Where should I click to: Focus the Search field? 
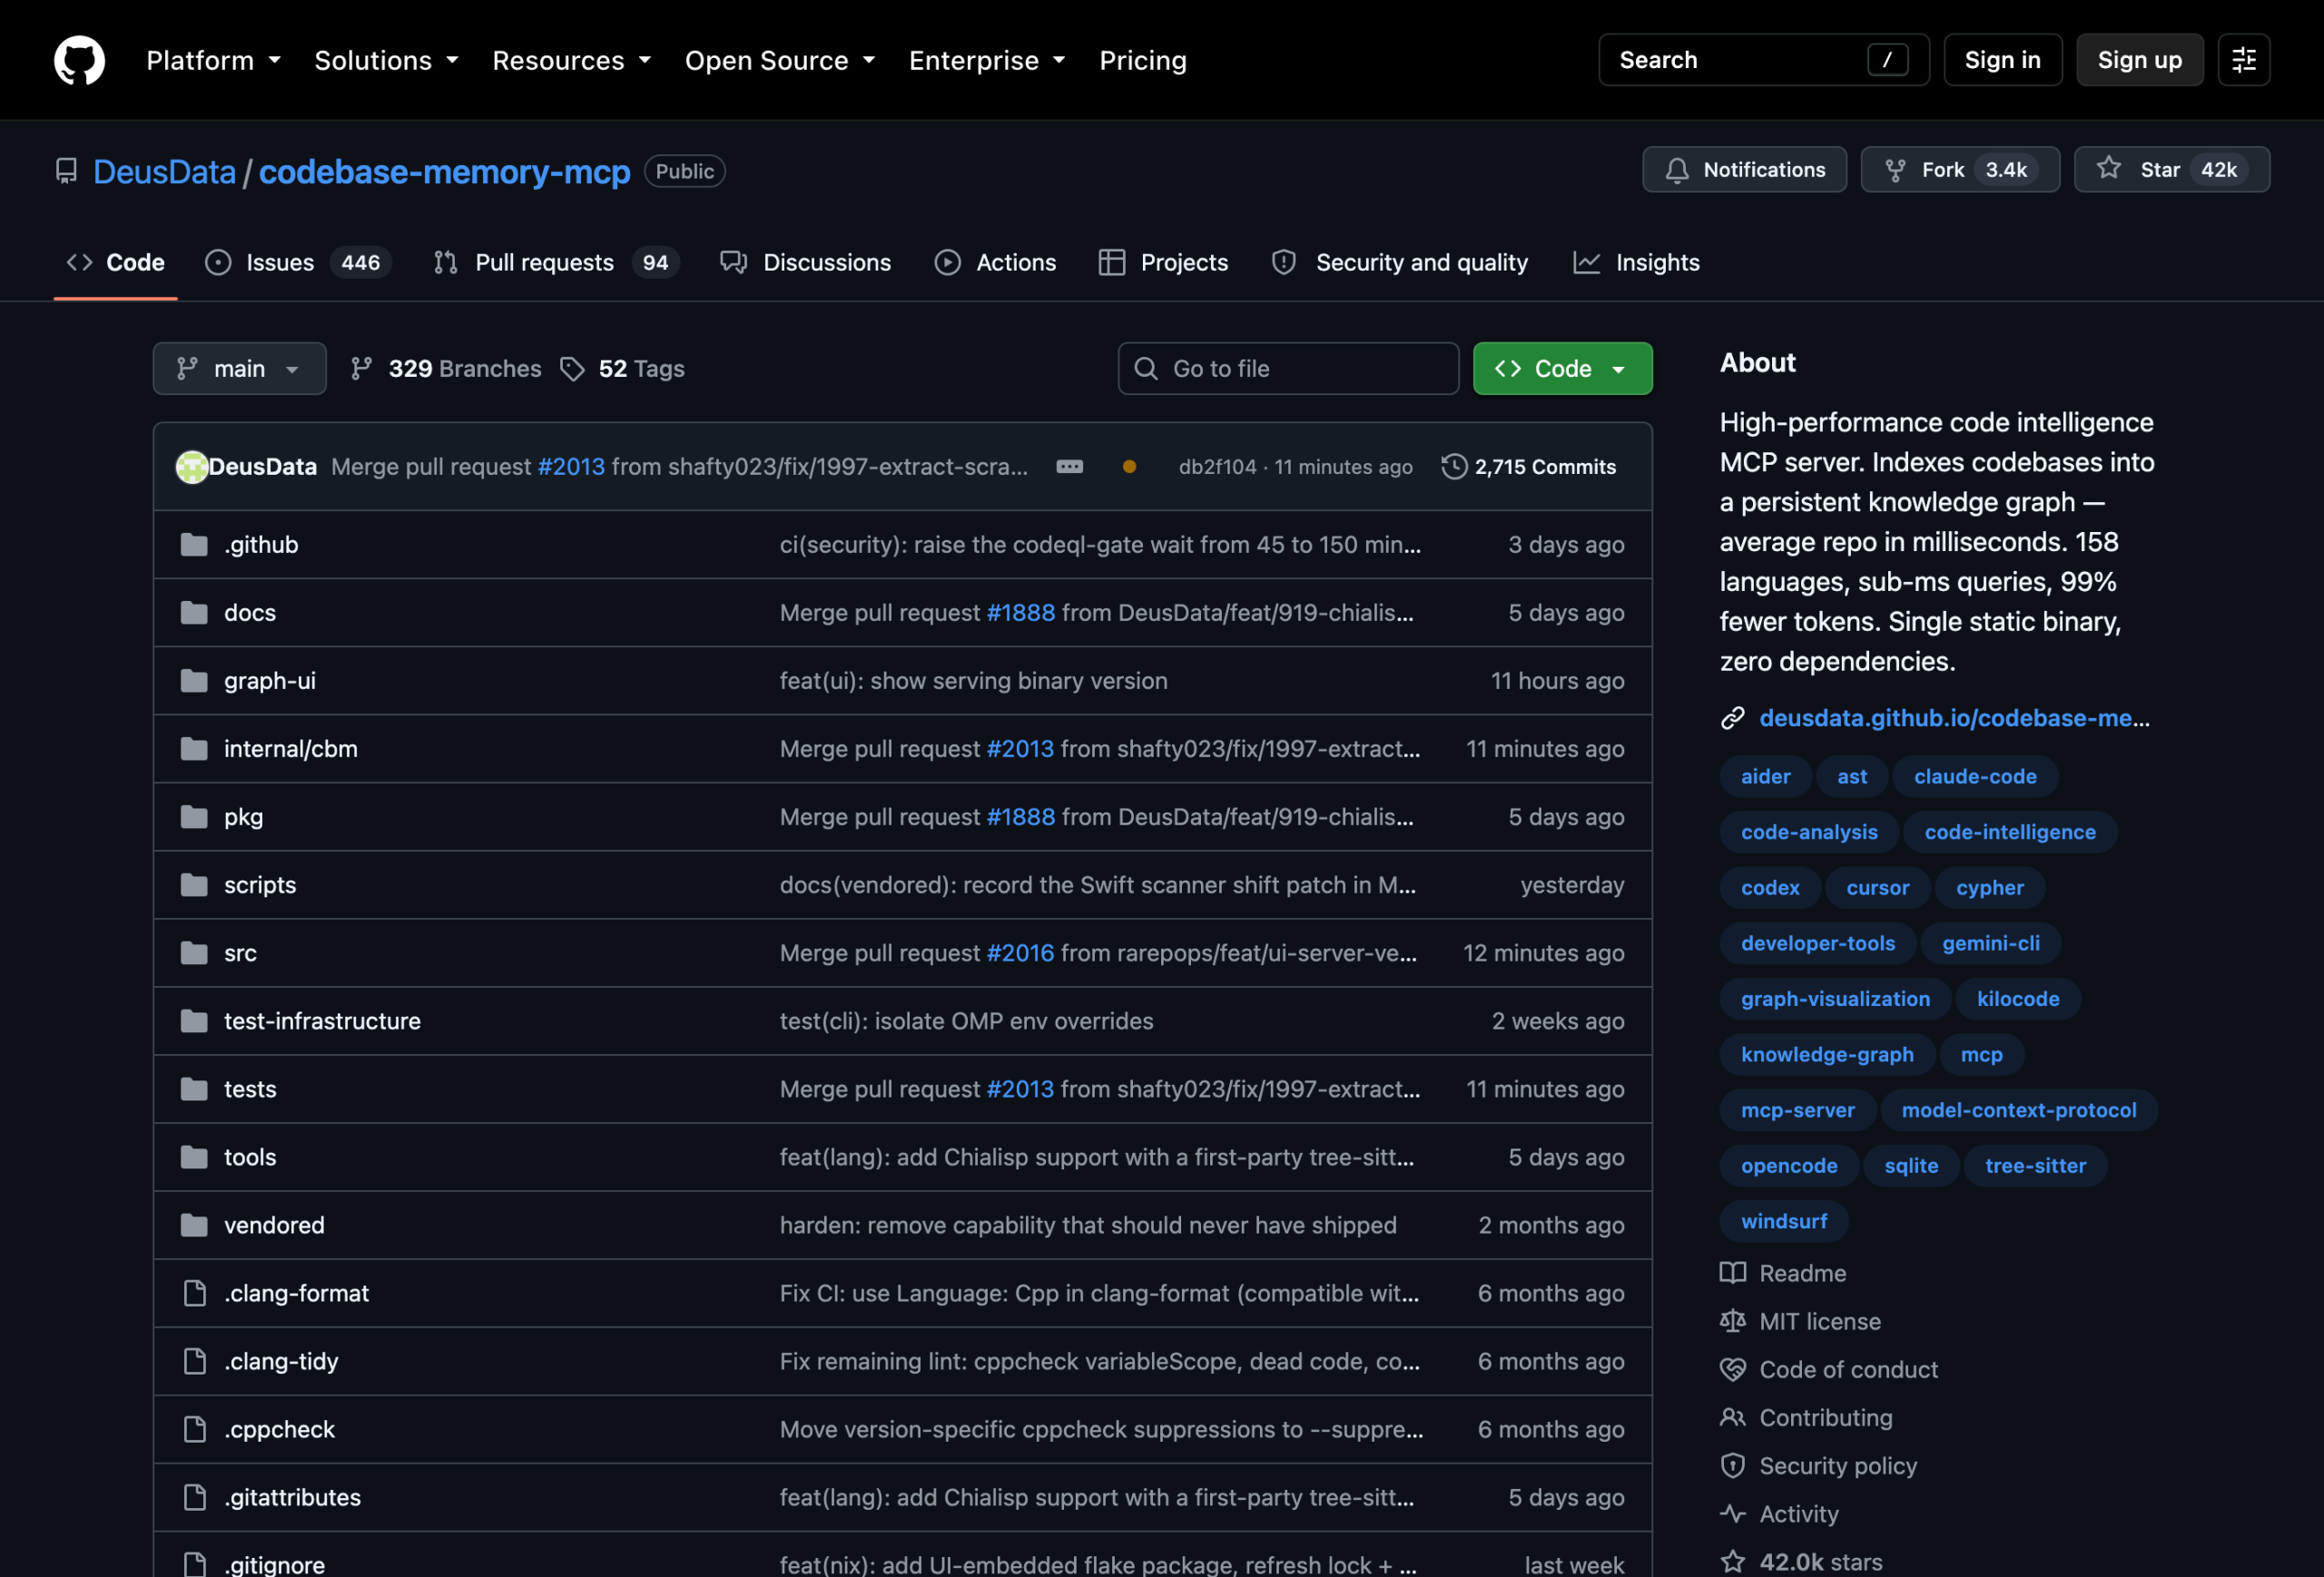(x=1763, y=60)
